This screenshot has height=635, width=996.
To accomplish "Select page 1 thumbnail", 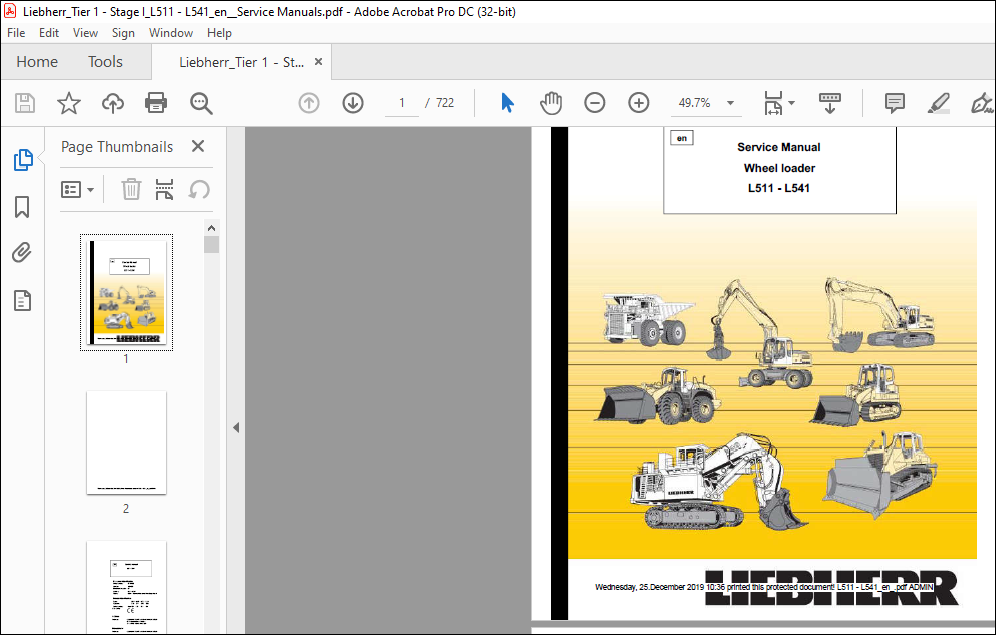I will tap(126, 293).
